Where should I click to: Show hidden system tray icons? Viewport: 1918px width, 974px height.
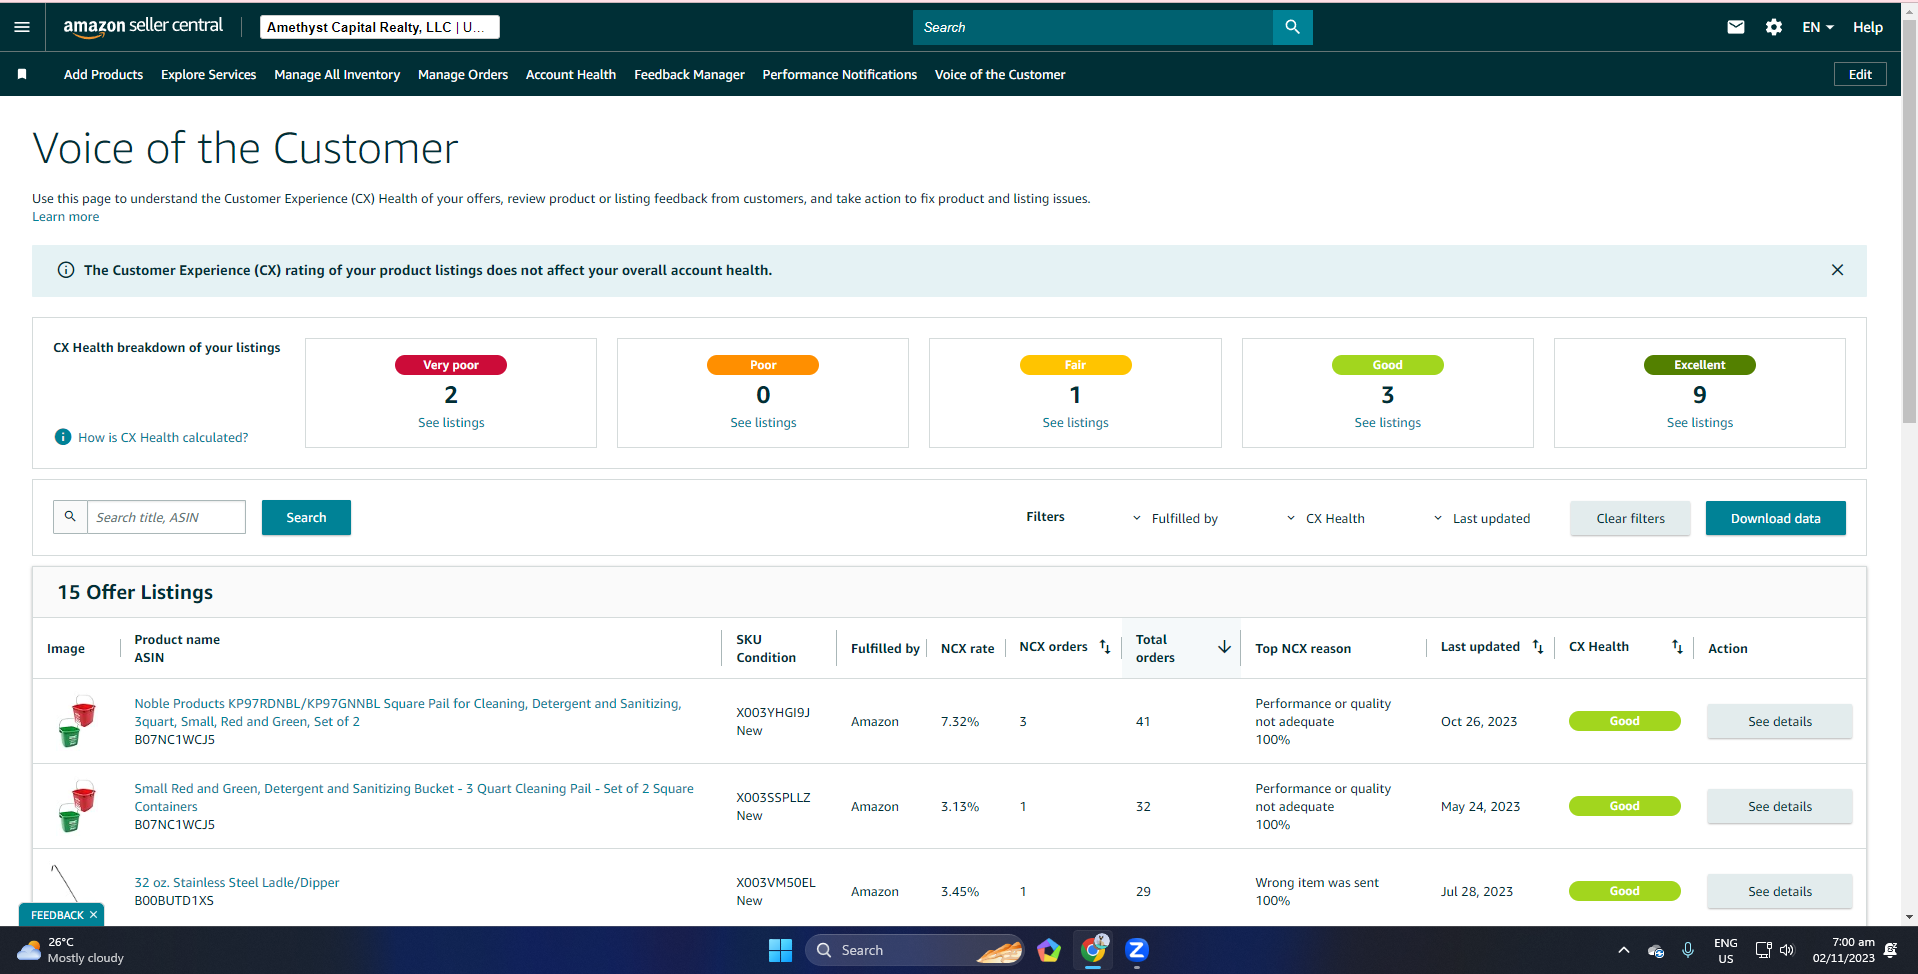[x=1623, y=950]
